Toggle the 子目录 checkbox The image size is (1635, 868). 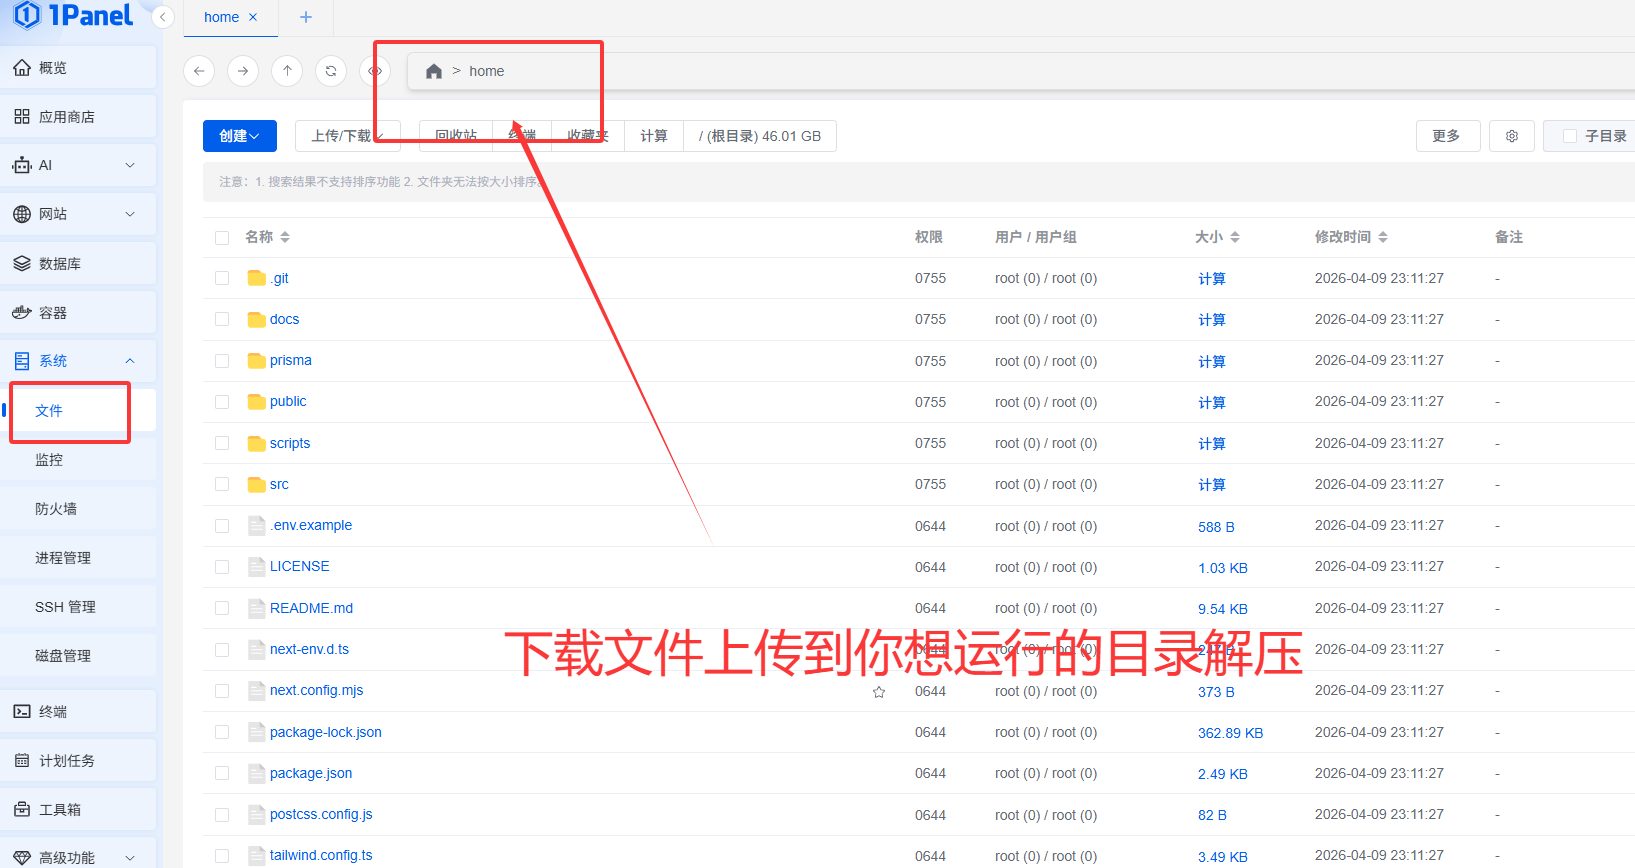(x=1570, y=136)
